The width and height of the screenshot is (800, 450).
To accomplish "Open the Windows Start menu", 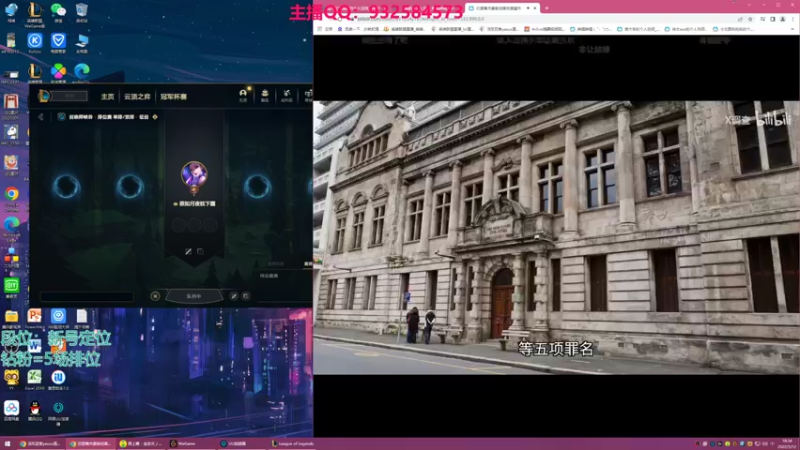I will click(7, 444).
